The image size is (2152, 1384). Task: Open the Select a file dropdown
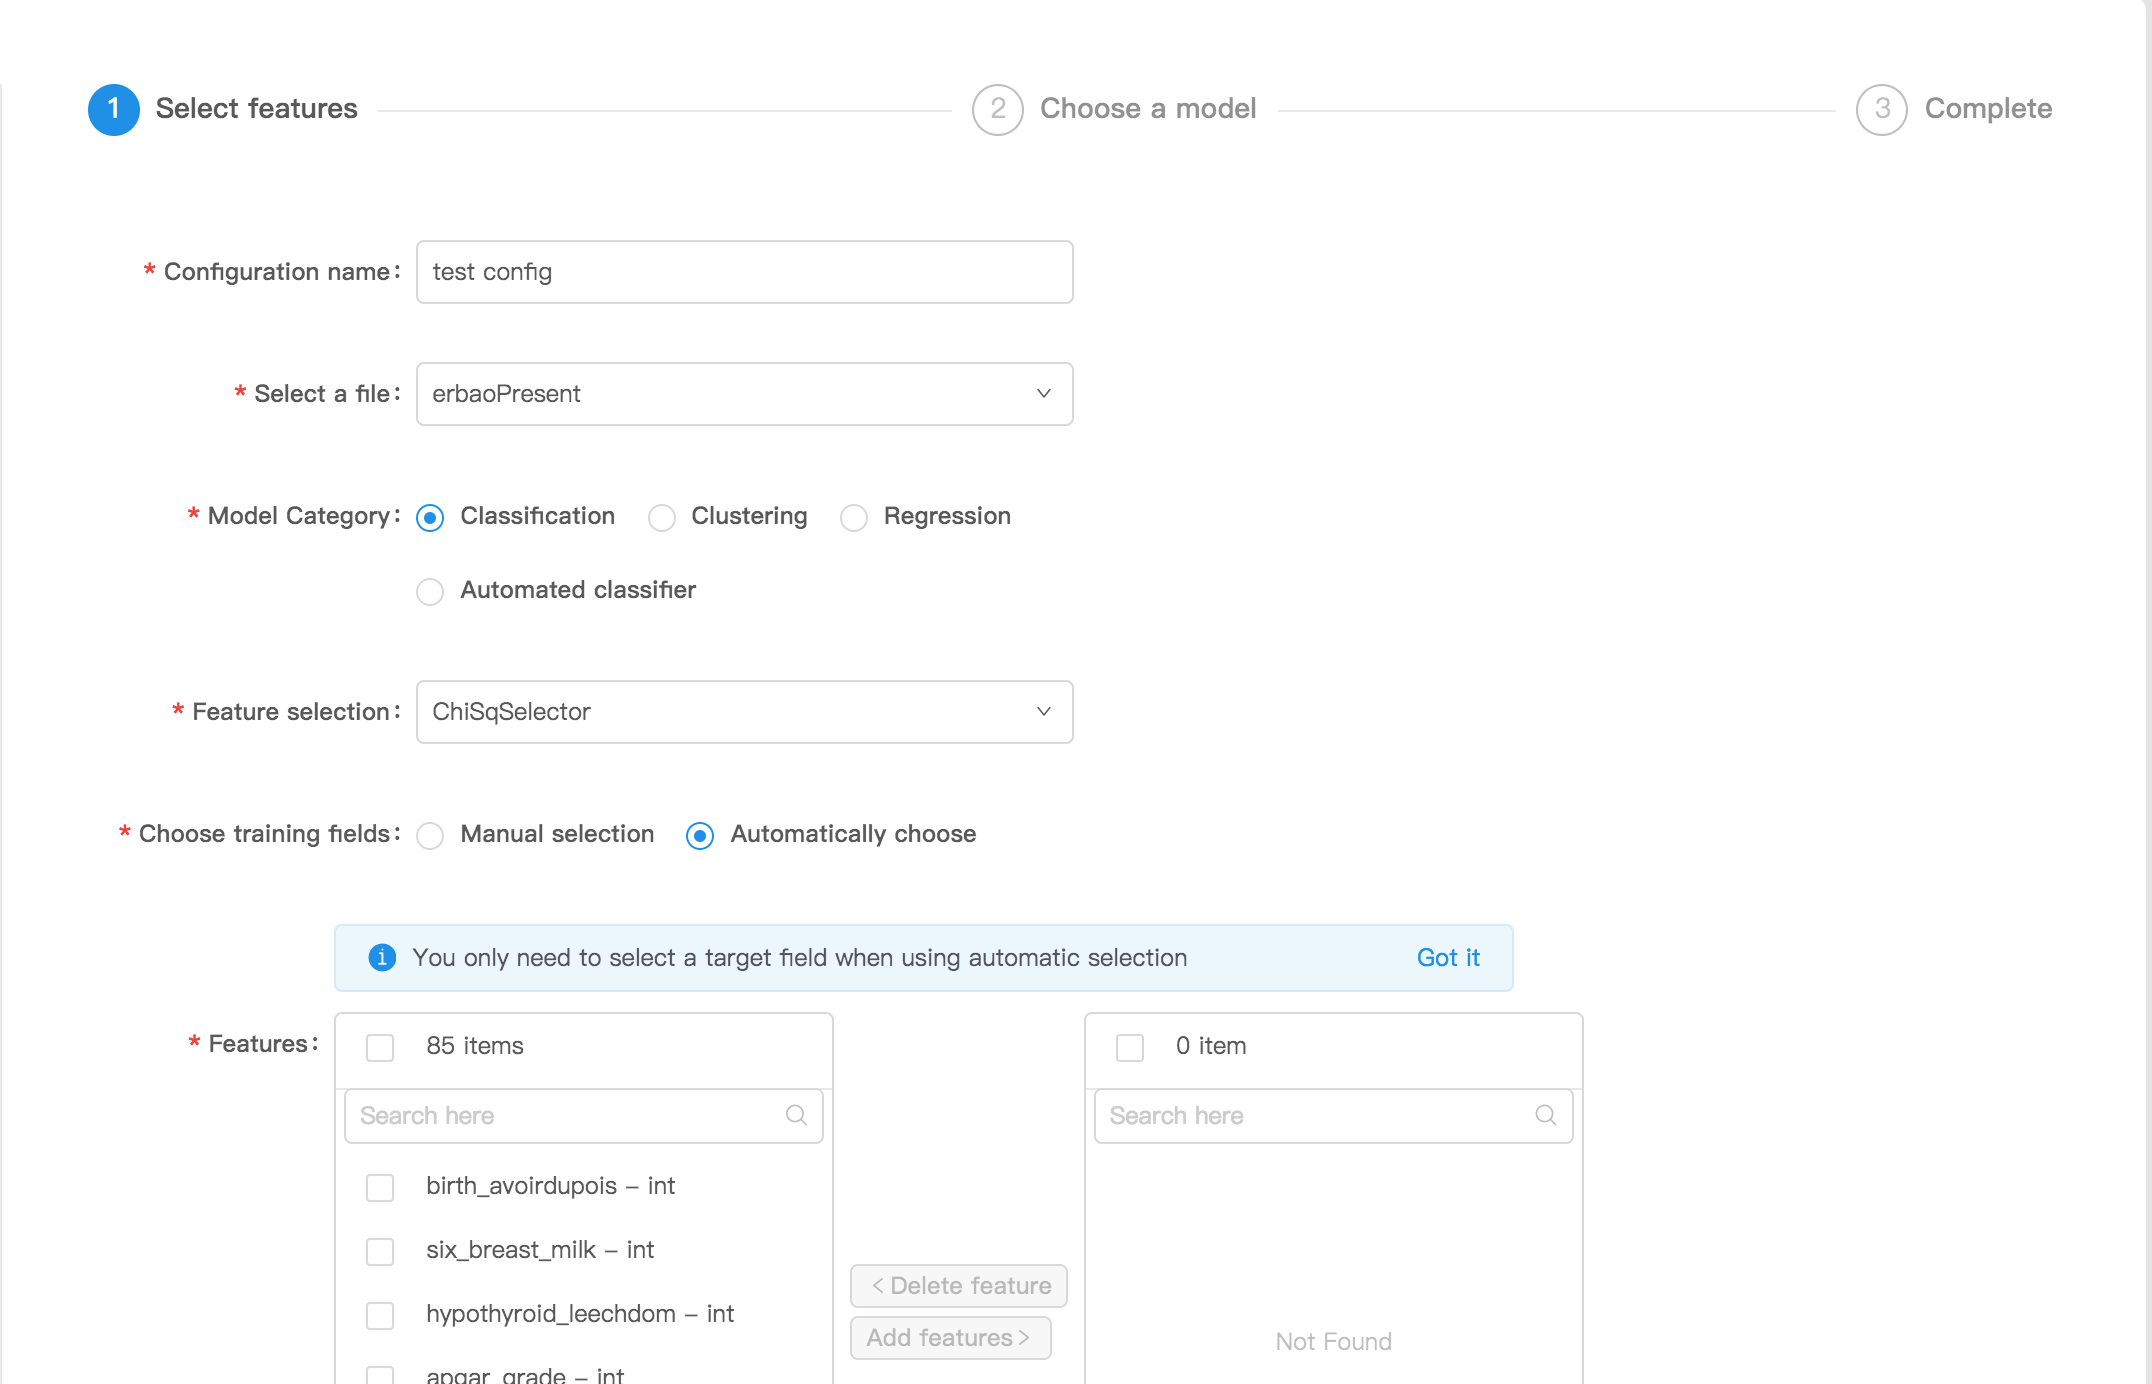click(x=744, y=394)
